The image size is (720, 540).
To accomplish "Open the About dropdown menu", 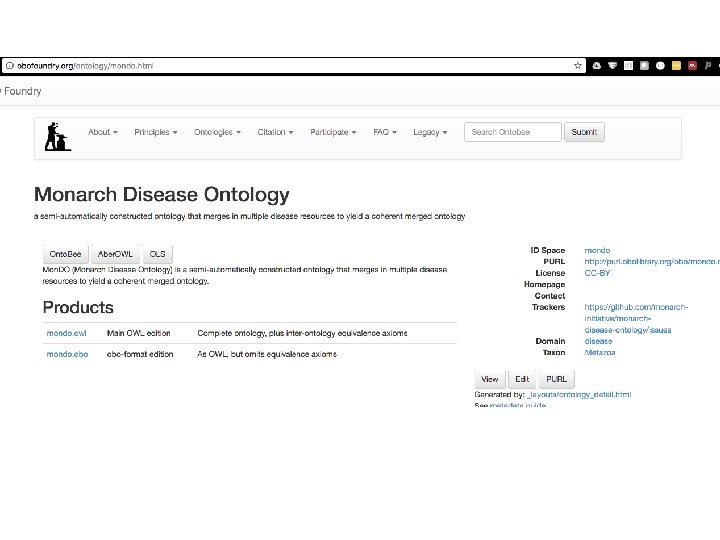I will coord(103,132).
